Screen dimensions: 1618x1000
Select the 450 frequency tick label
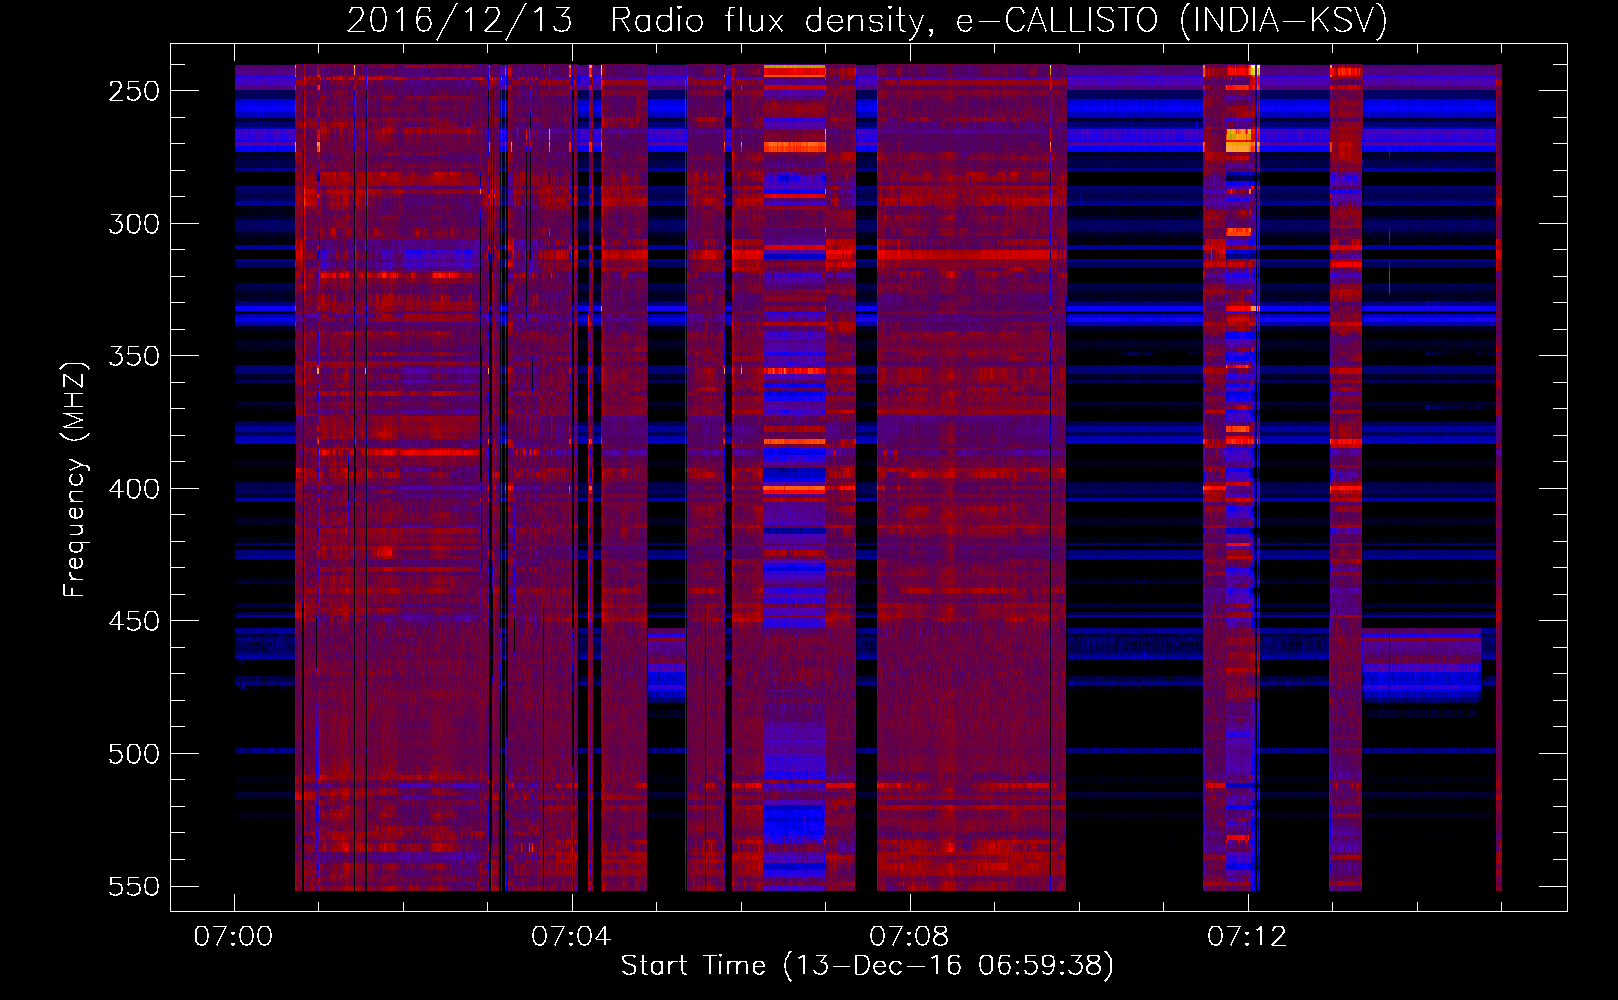pos(134,621)
